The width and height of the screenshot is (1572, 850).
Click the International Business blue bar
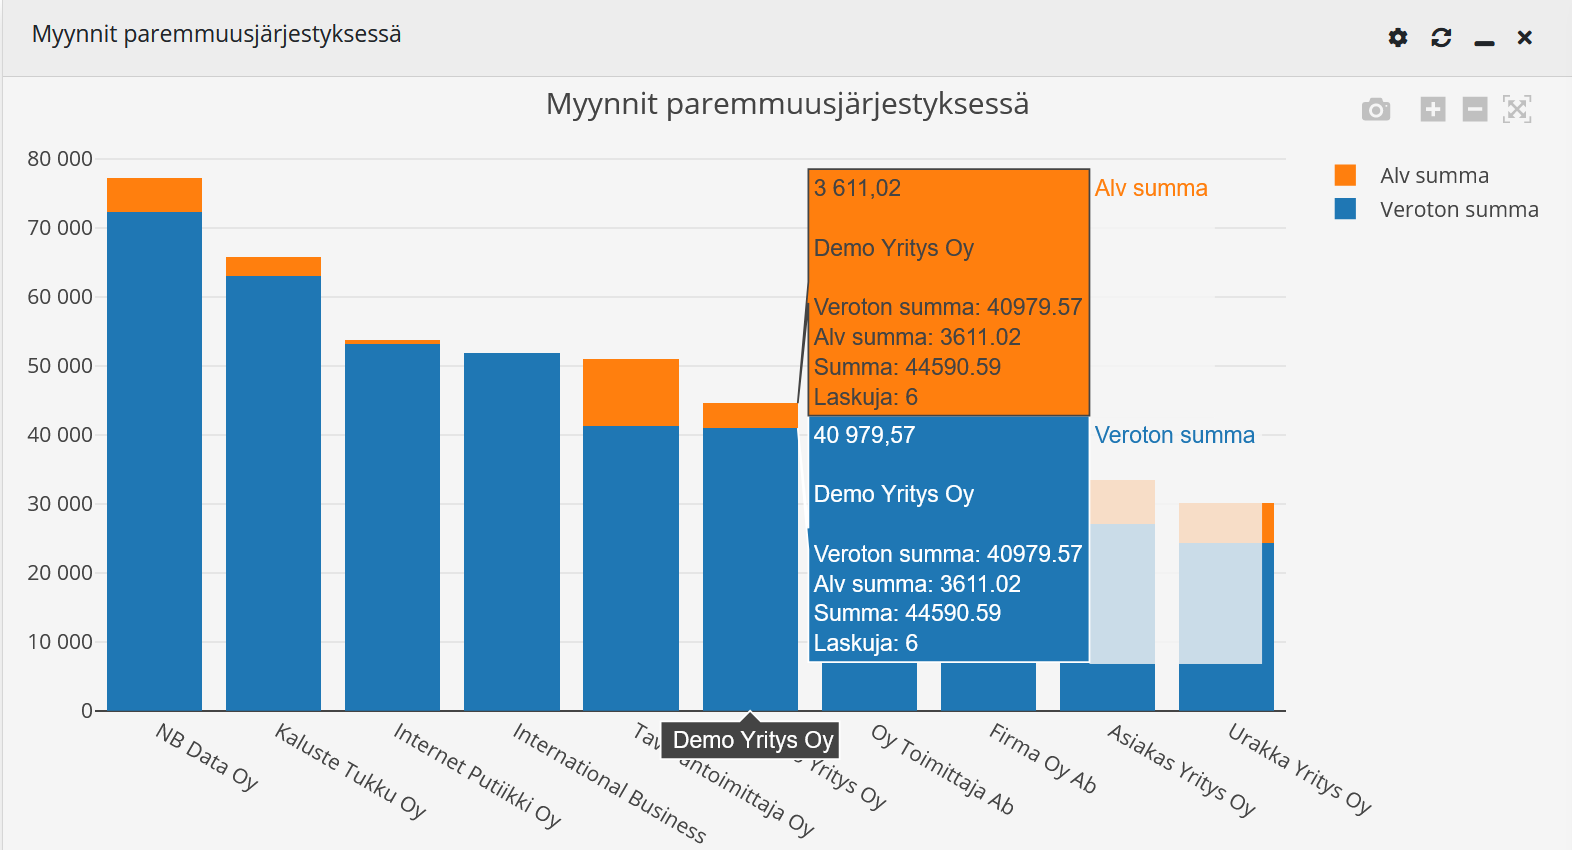click(511, 530)
